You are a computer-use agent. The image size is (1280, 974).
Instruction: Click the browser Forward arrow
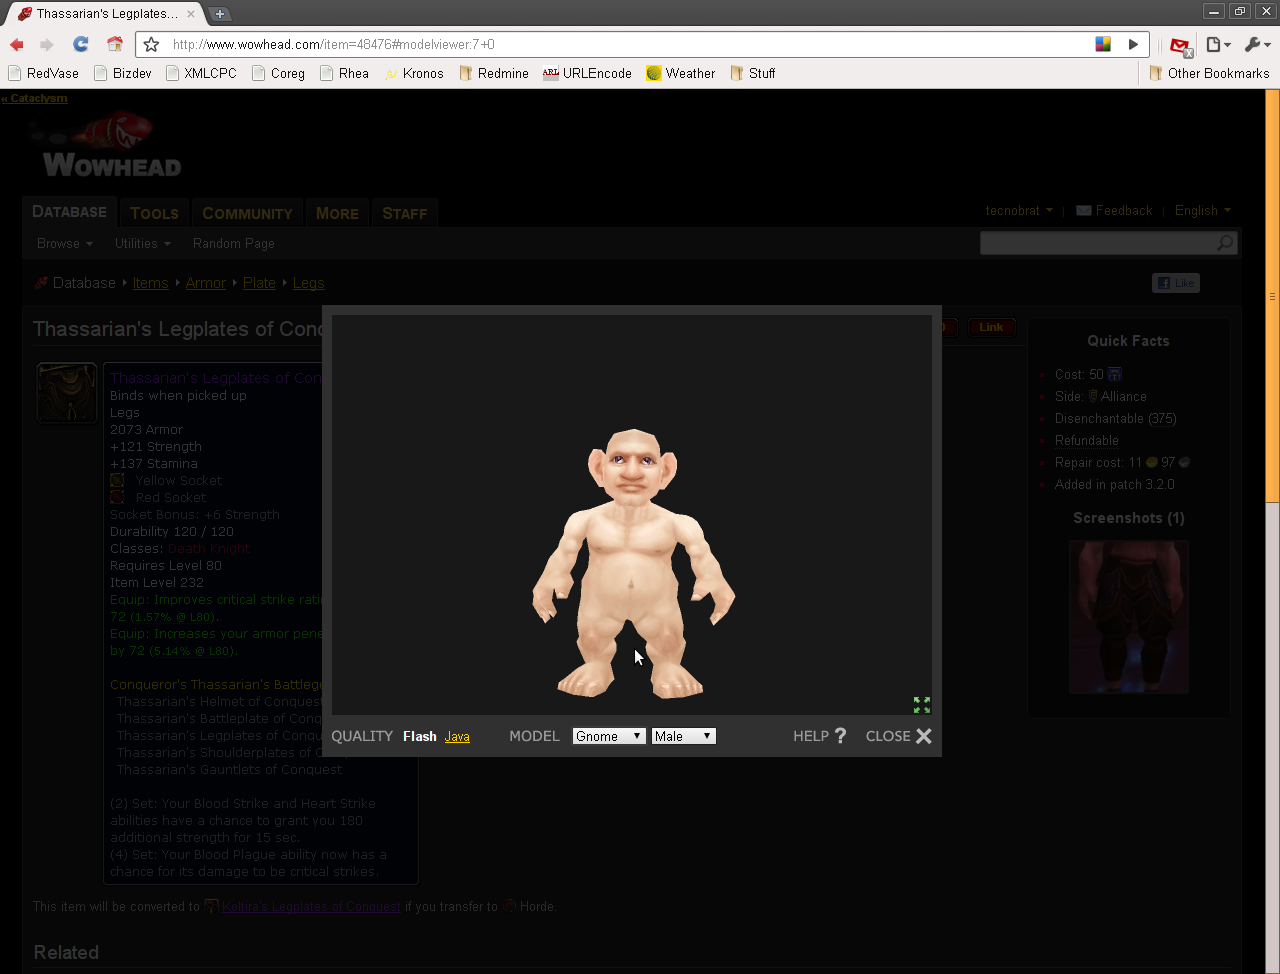[x=46, y=44]
